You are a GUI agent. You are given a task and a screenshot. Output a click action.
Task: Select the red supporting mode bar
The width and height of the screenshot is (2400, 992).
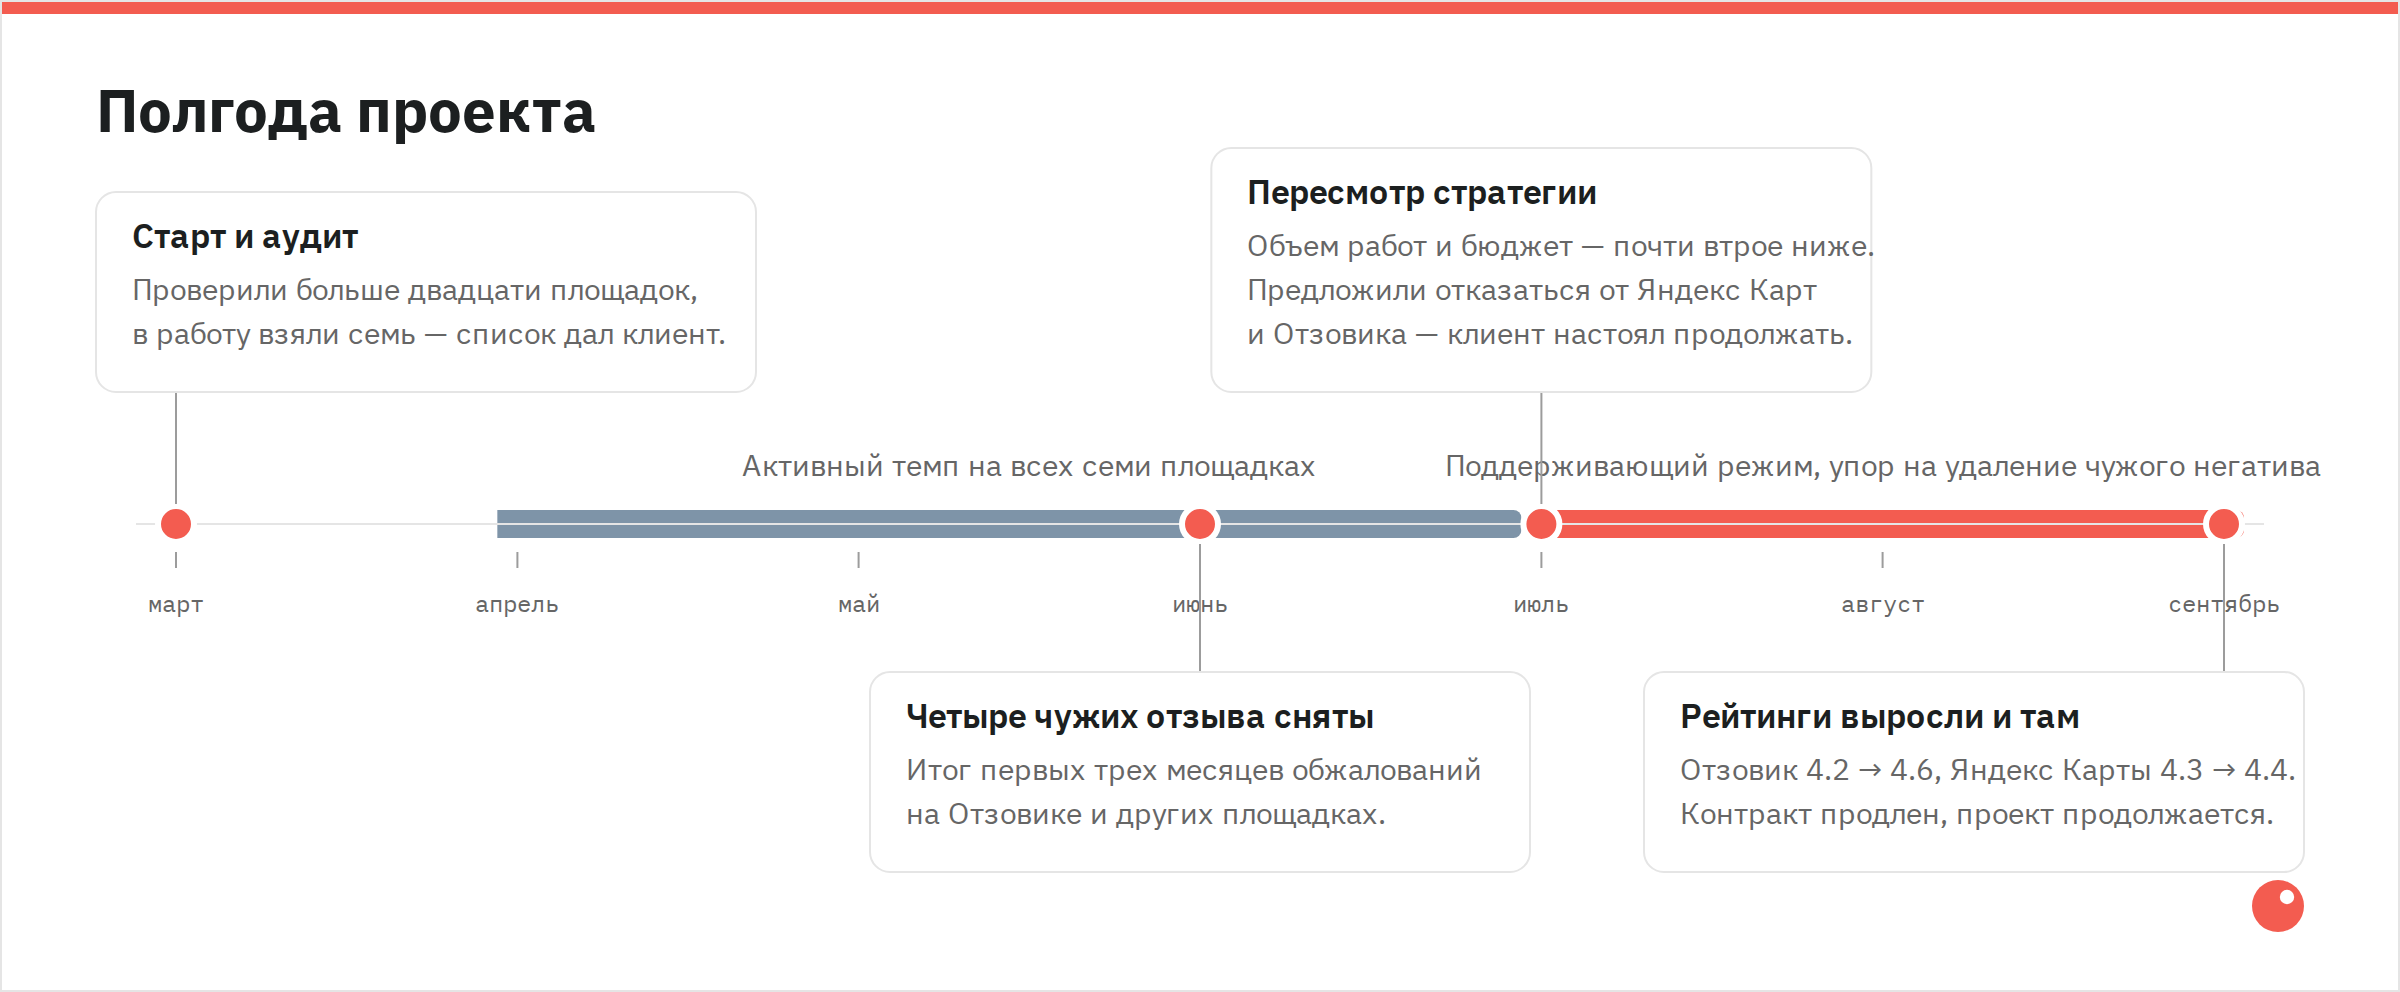click(x=1883, y=524)
